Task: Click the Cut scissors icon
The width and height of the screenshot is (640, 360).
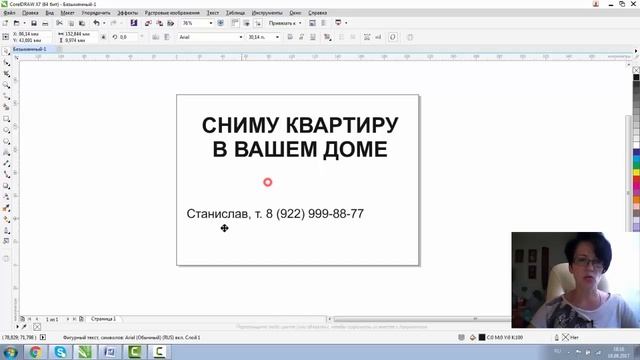Action: (x=59, y=23)
